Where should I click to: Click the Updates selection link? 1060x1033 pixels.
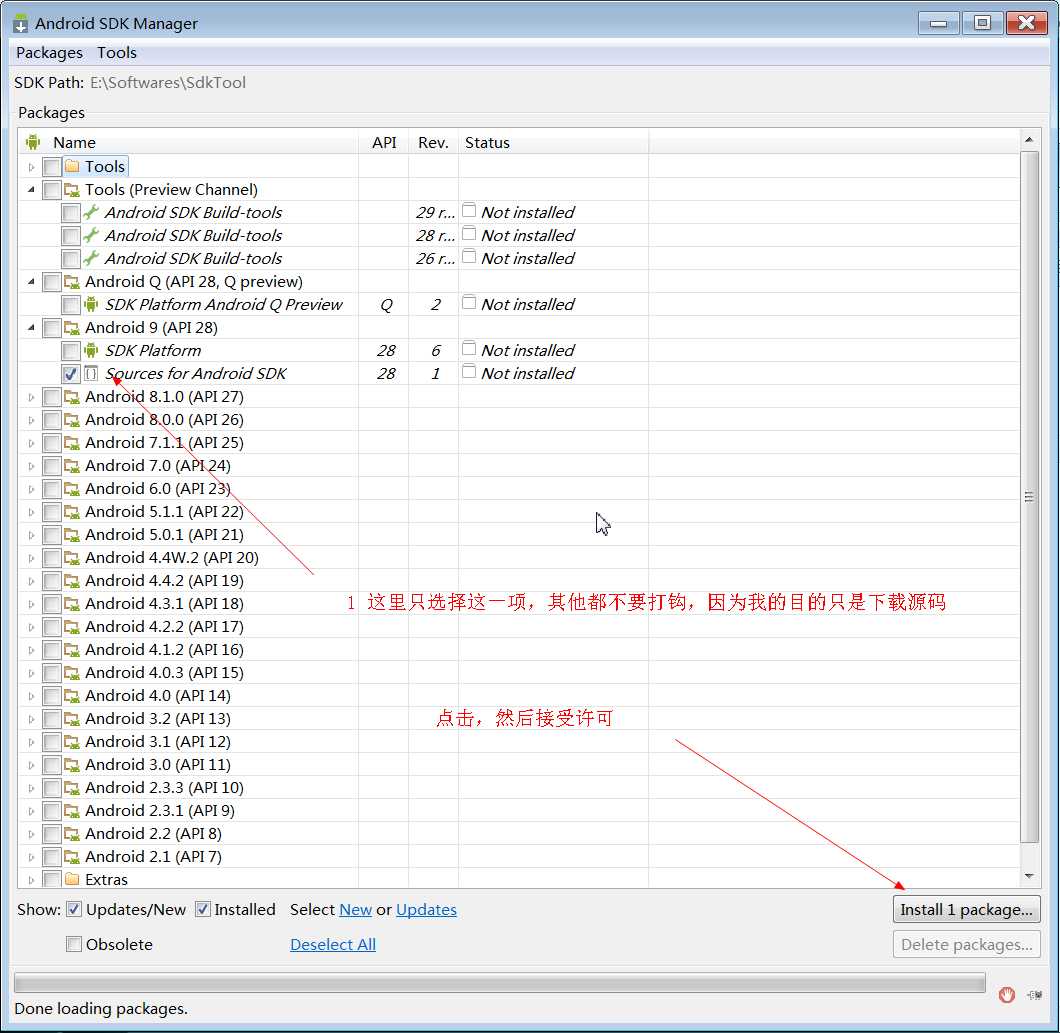click(427, 909)
